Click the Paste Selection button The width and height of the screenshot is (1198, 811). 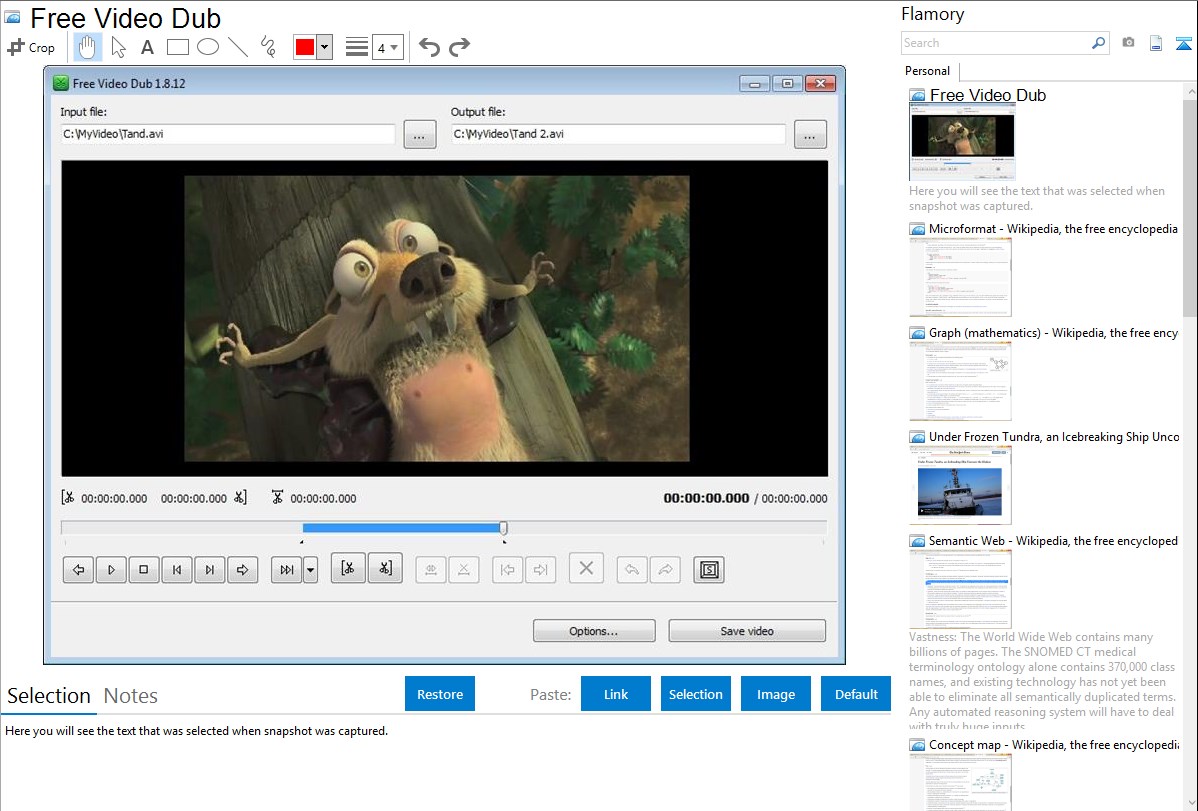[x=695, y=694]
